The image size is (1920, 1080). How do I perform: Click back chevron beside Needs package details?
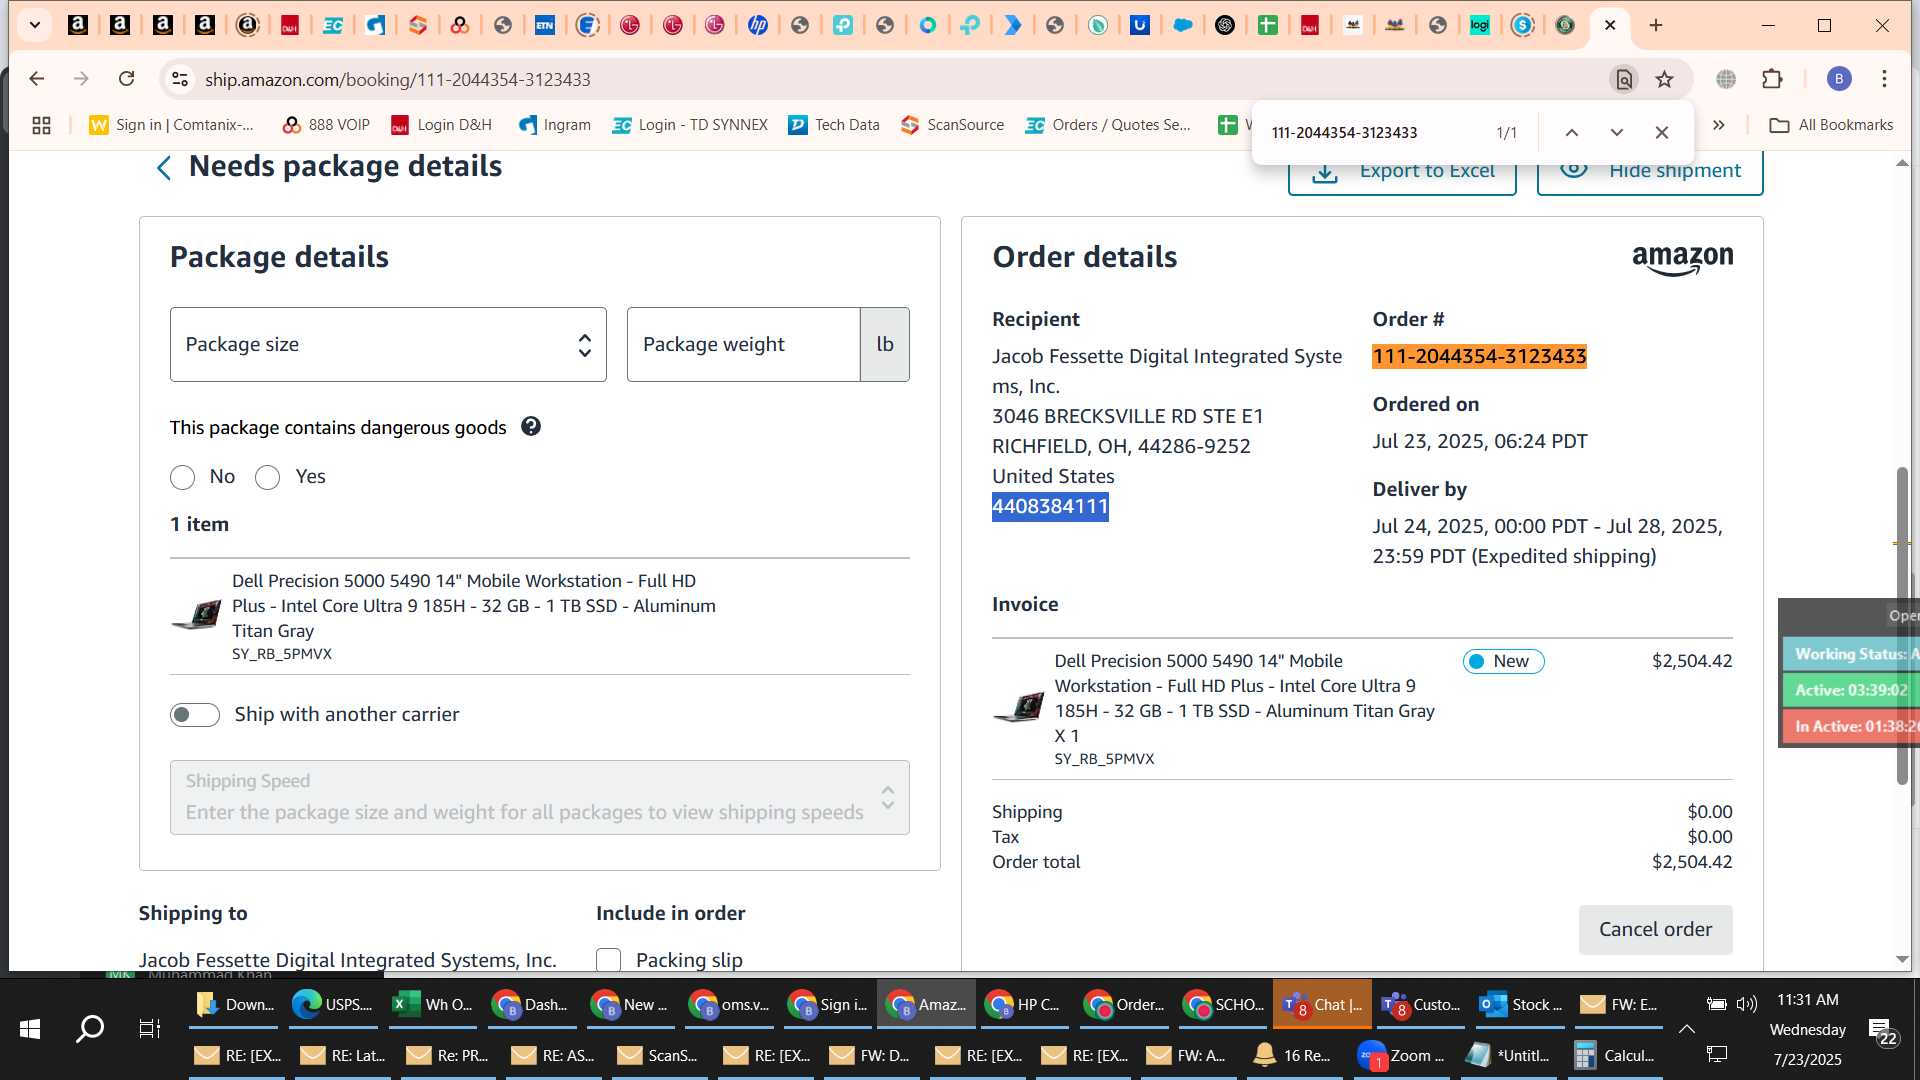[164, 167]
